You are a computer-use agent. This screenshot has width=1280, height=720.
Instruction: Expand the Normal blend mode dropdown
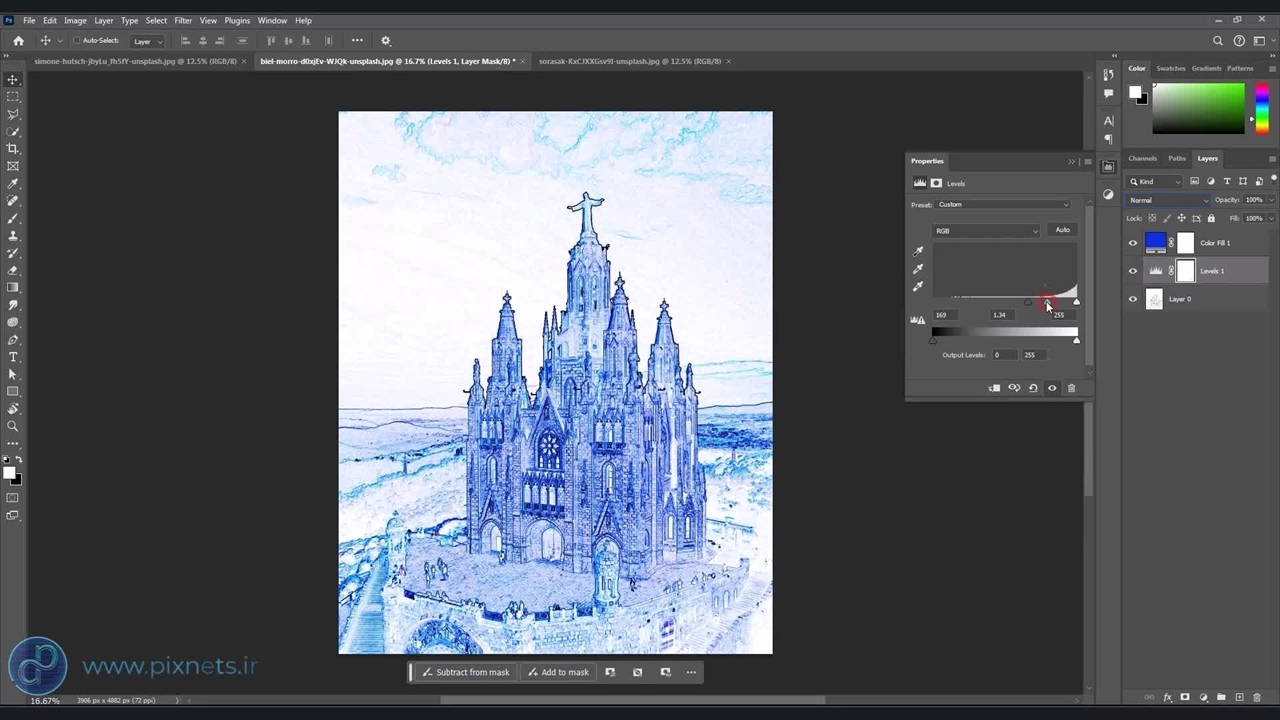1168,200
